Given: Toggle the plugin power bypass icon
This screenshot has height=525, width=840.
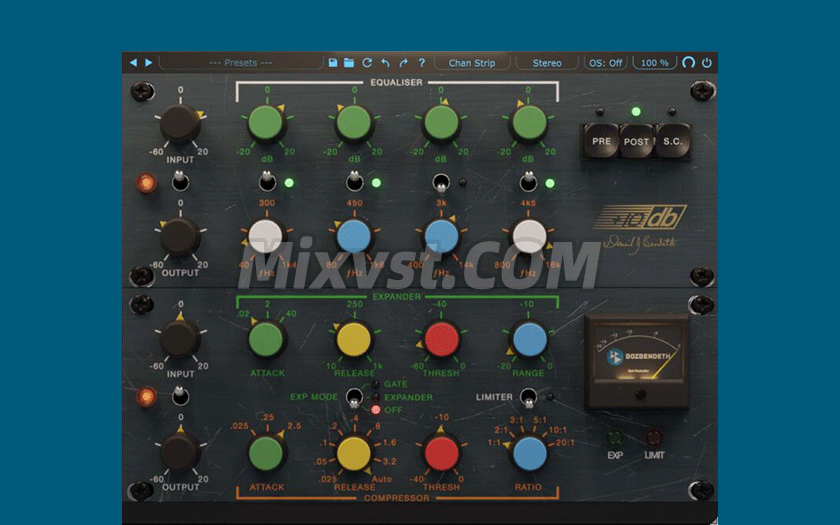Looking at the screenshot, I should coord(707,63).
